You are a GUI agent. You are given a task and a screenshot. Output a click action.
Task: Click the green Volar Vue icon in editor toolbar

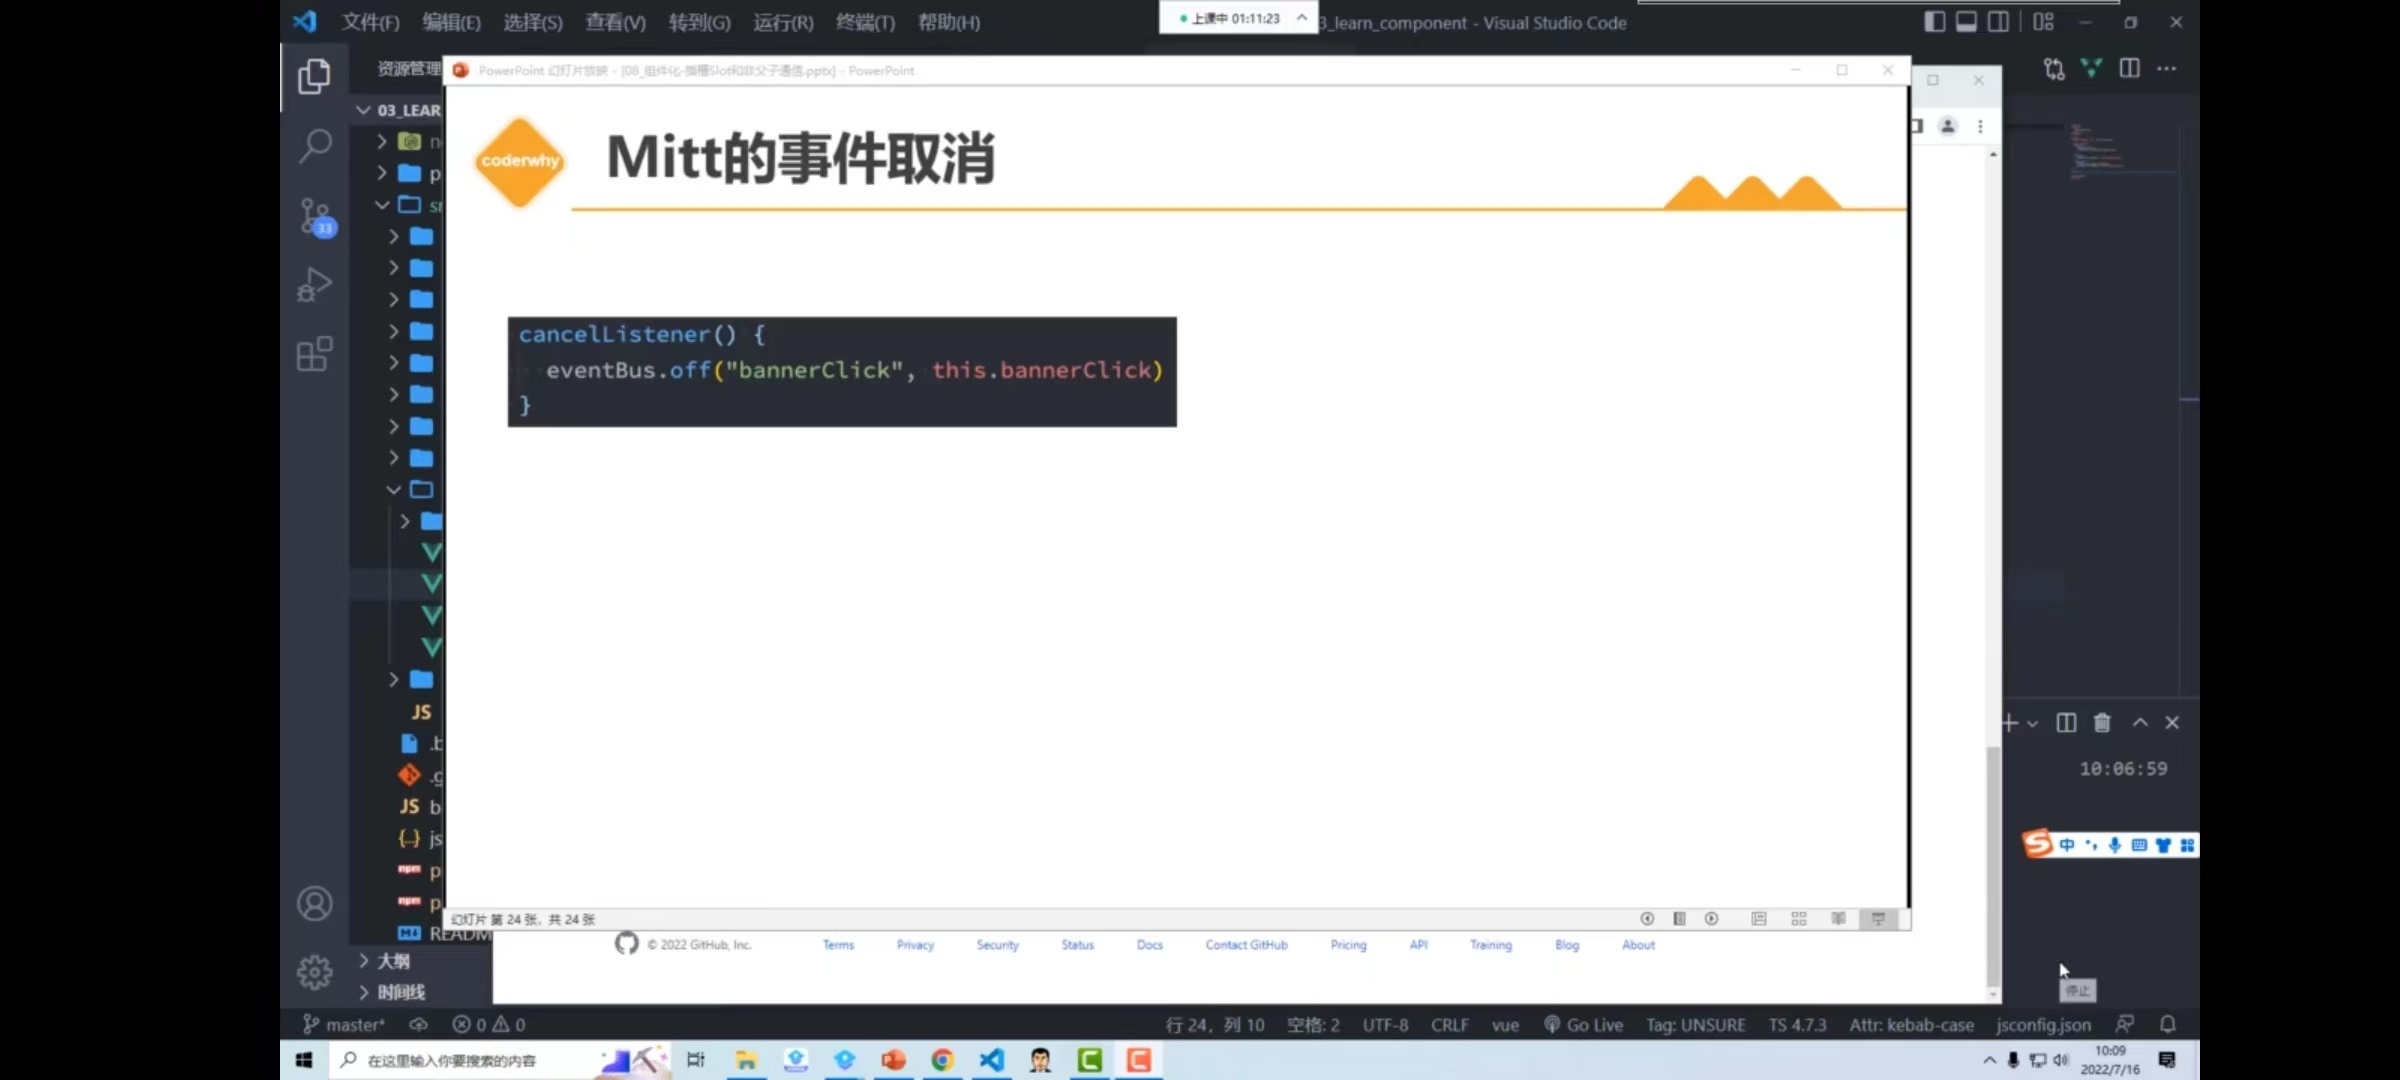point(2091,68)
